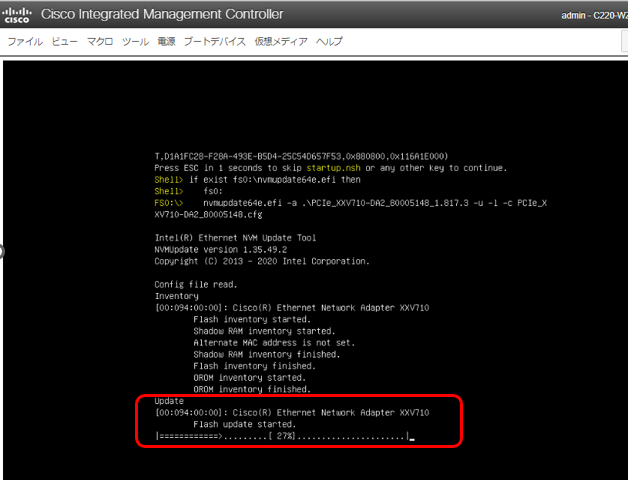This screenshot has width=628, height=480.
Task: Click the 'Inventory' heading line
Action: click(x=177, y=296)
